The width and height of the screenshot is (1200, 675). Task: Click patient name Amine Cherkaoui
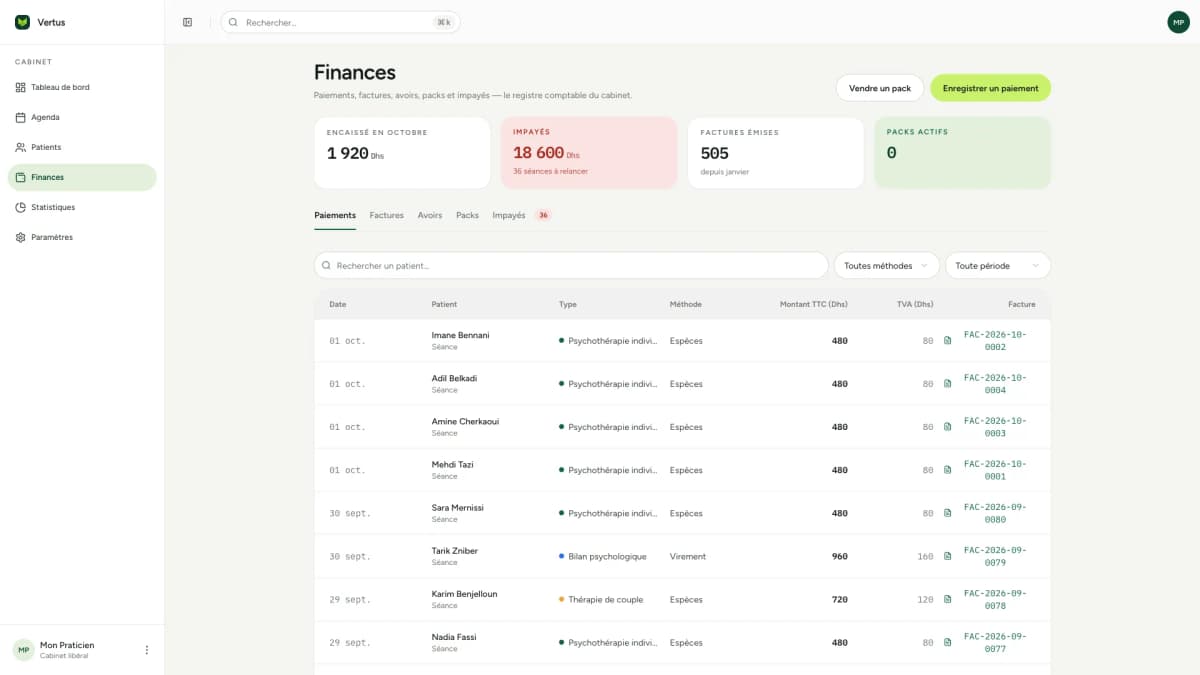coord(465,421)
